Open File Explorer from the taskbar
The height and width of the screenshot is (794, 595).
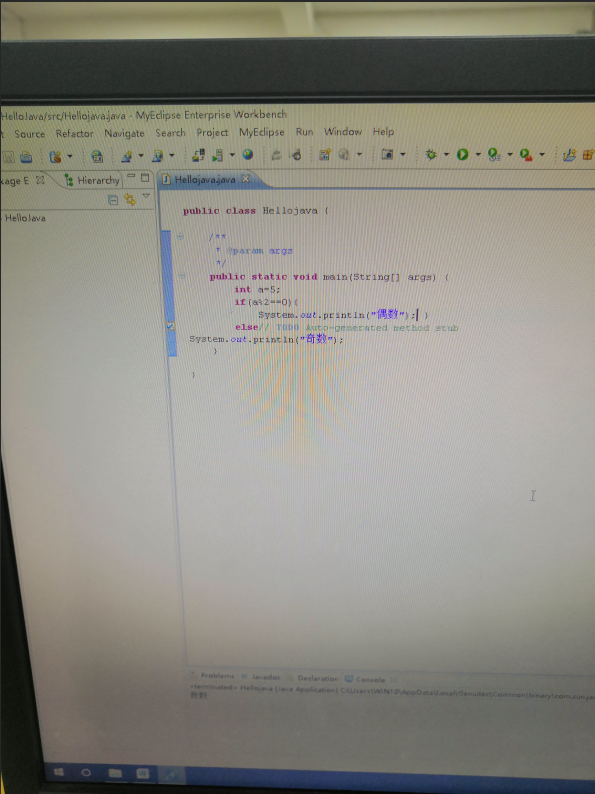point(115,773)
